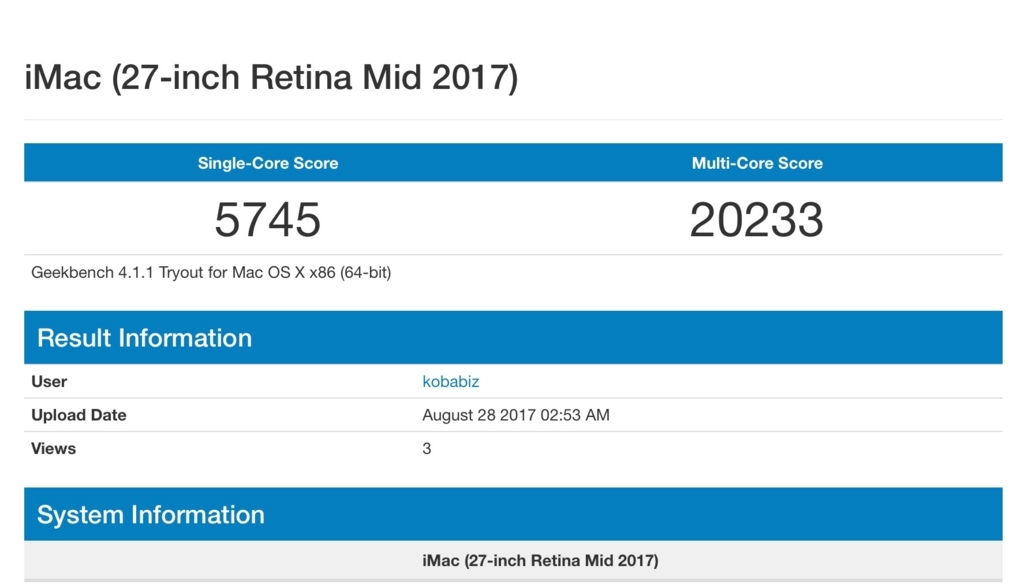
Task: Click the User row label
Action: pyautogui.click(x=49, y=382)
